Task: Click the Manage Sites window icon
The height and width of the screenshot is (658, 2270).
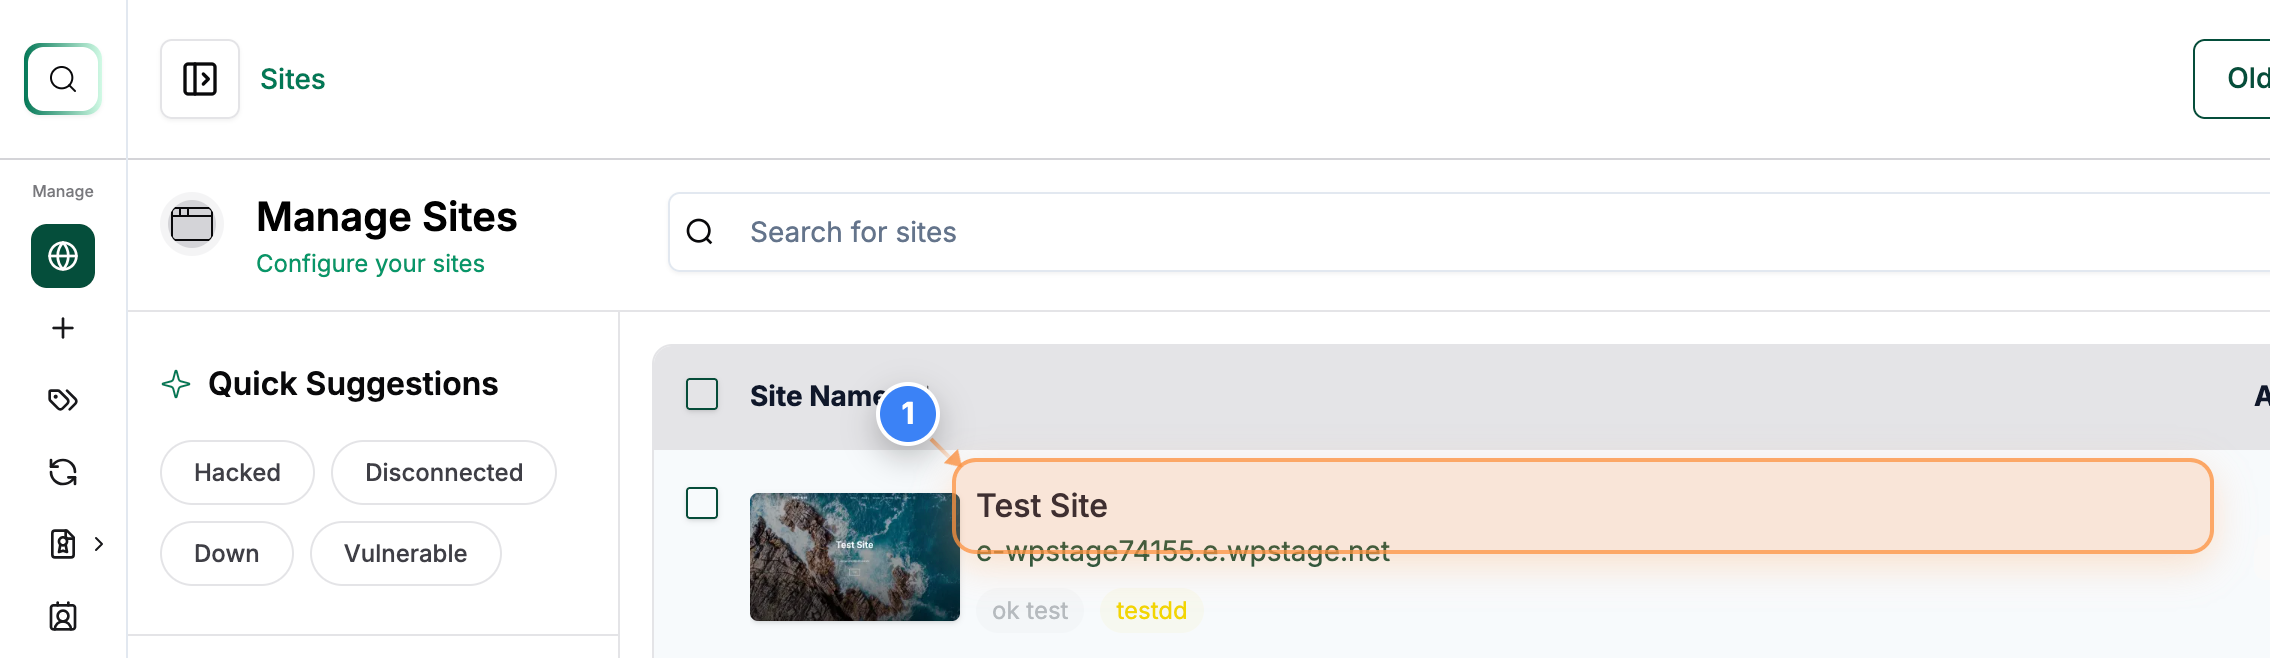Action: tap(192, 223)
